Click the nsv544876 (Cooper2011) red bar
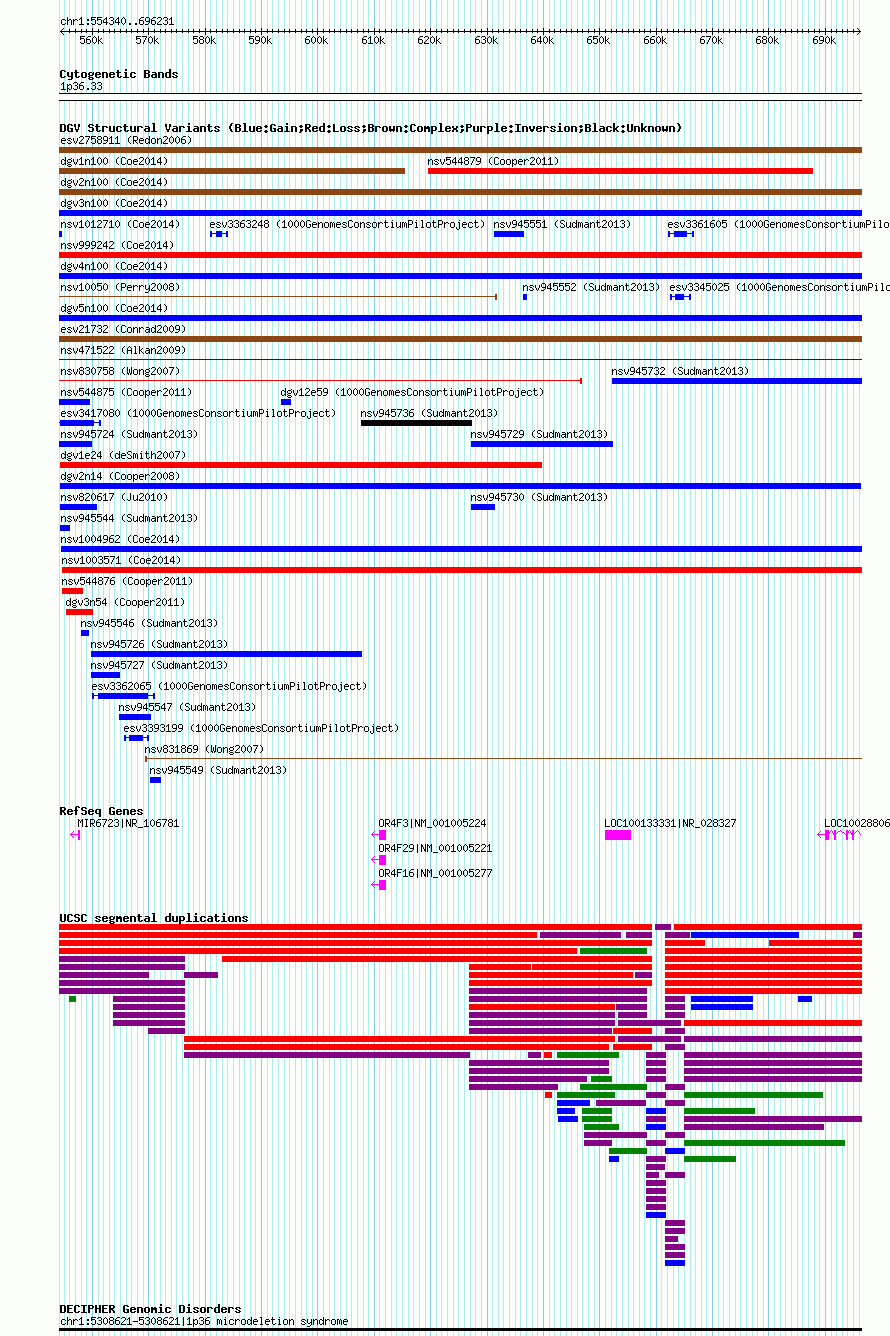This screenshot has width=890, height=1336. (72, 591)
